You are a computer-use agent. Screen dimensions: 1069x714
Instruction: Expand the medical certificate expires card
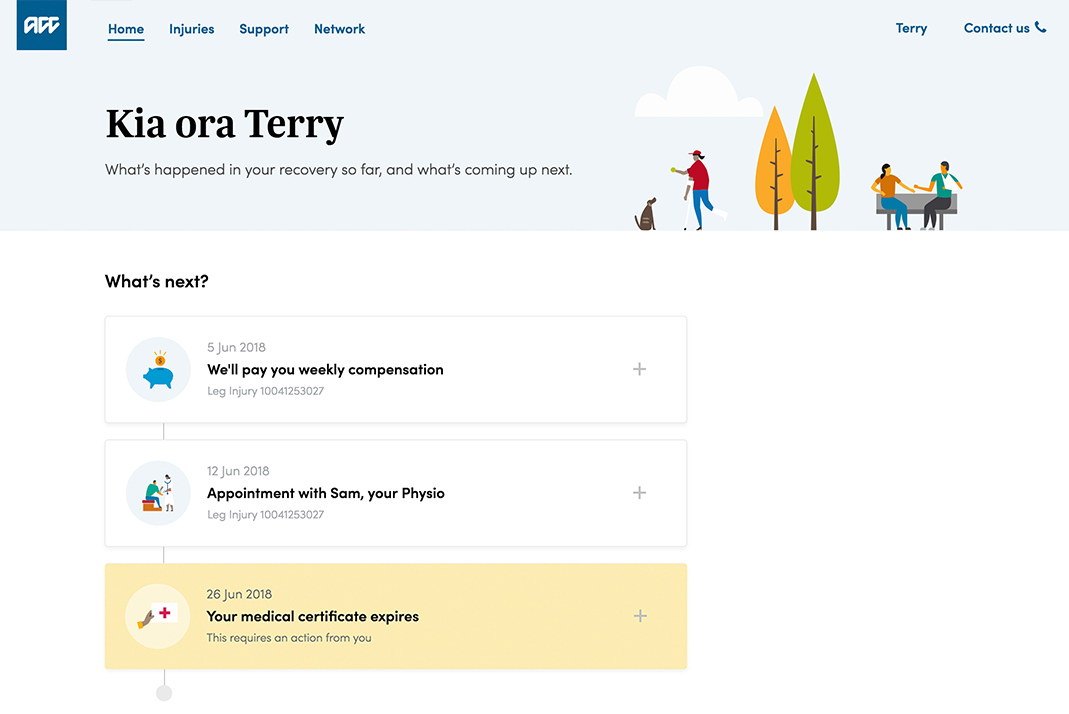(x=639, y=616)
